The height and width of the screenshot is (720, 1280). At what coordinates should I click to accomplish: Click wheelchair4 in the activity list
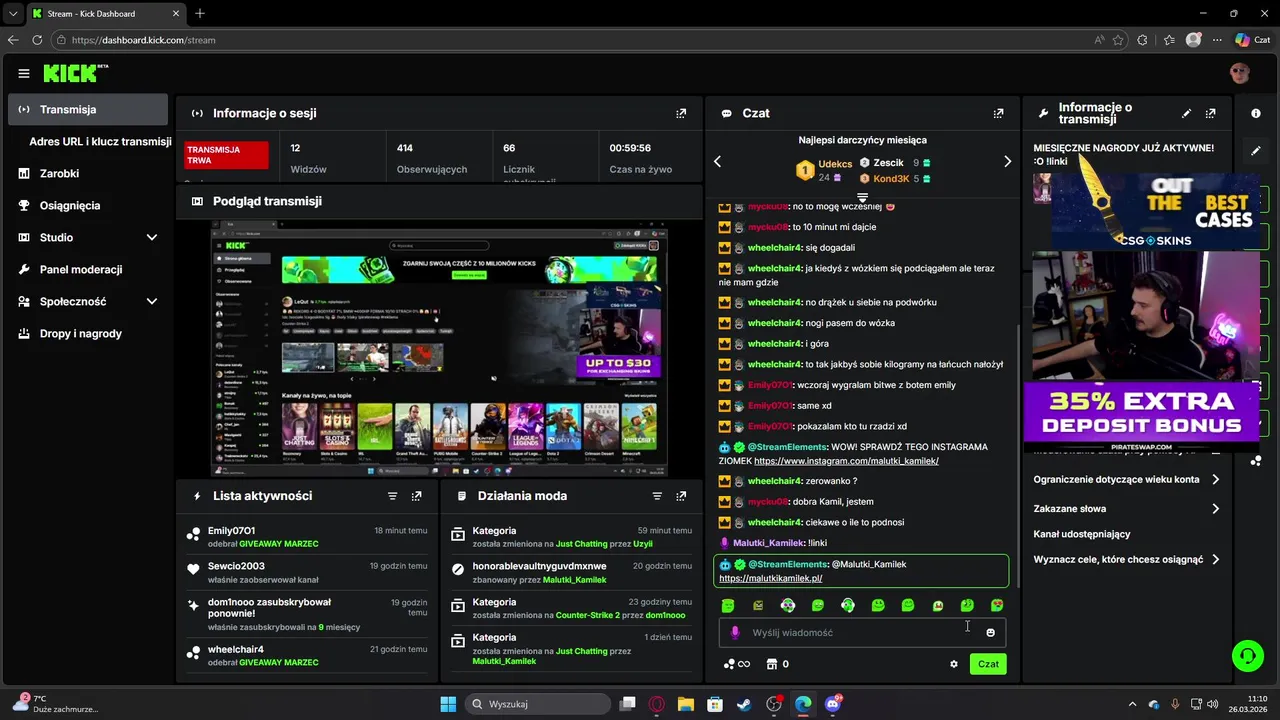(x=236, y=649)
